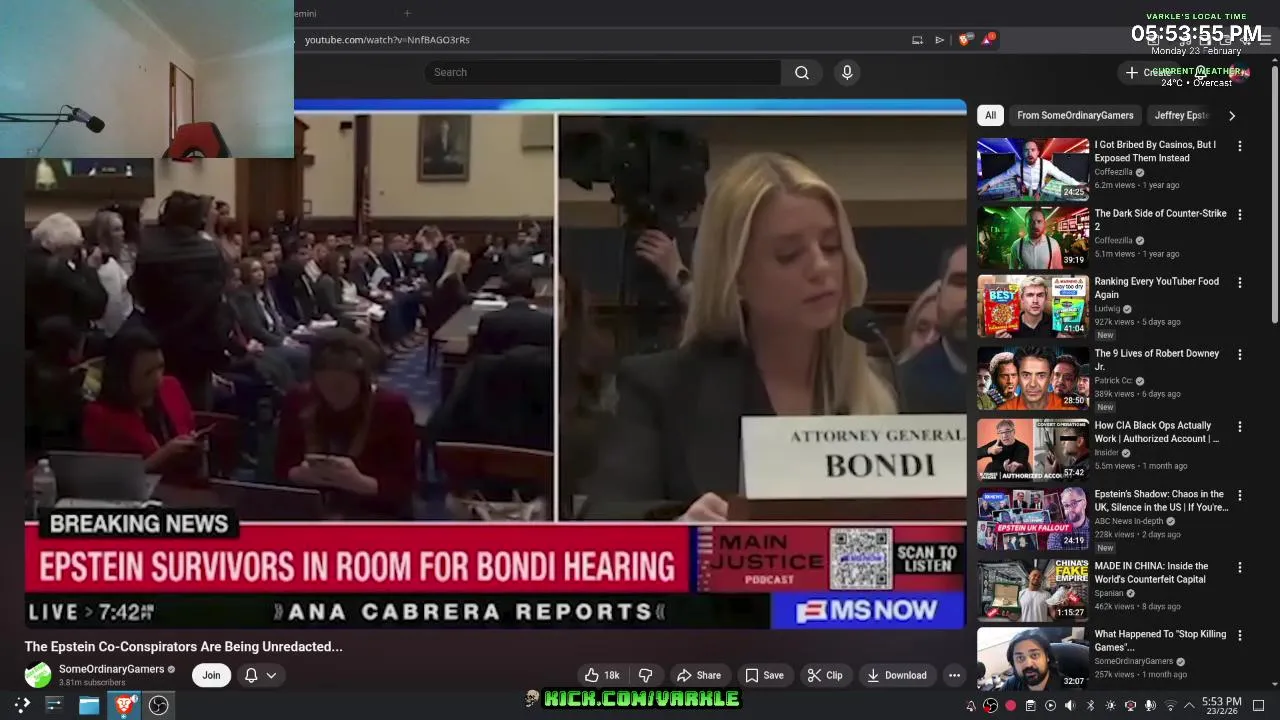The height and width of the screenshot is (720, 1280).
Task: Click the task manager window icon in taskbar
Action: pyautogui.click(x=54, y=705)
